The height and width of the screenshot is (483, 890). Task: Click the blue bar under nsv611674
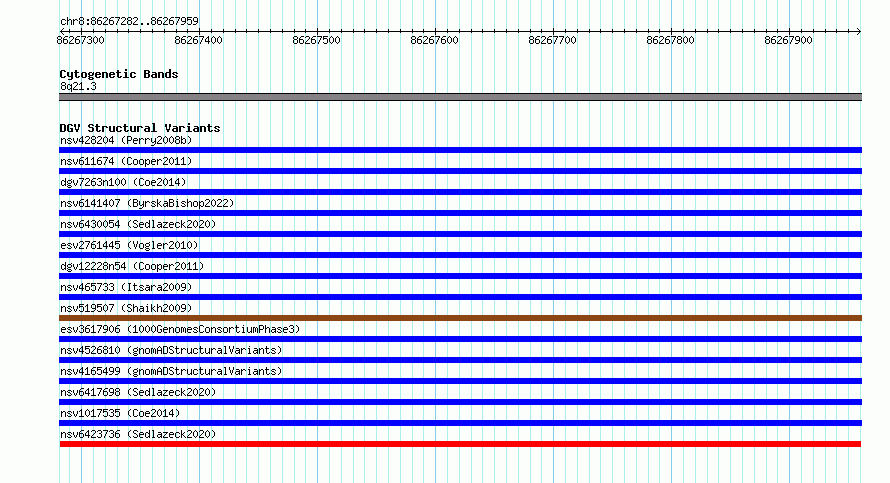(460, 171)
